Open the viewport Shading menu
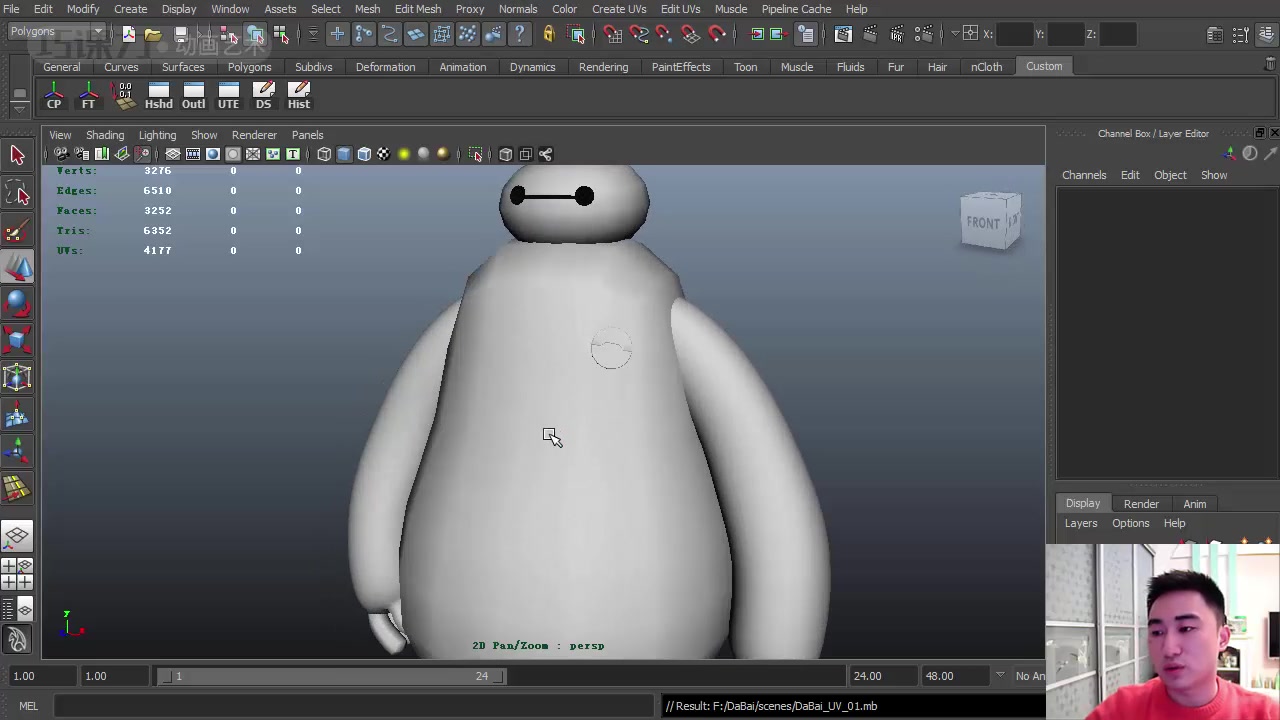The width and height of the screenshot is (1280, 720). click(105, 135)
